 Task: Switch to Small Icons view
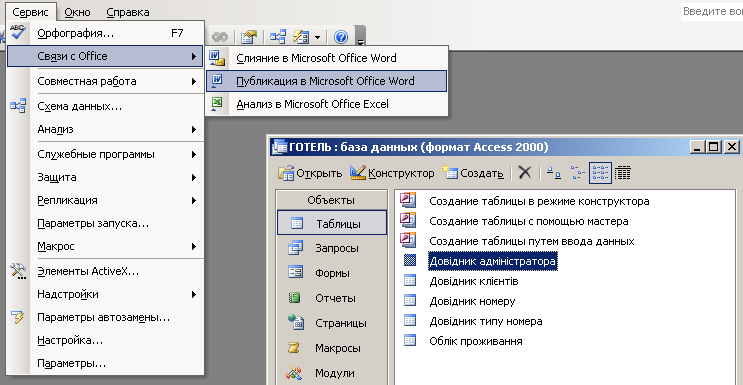(x=578, y=173)
